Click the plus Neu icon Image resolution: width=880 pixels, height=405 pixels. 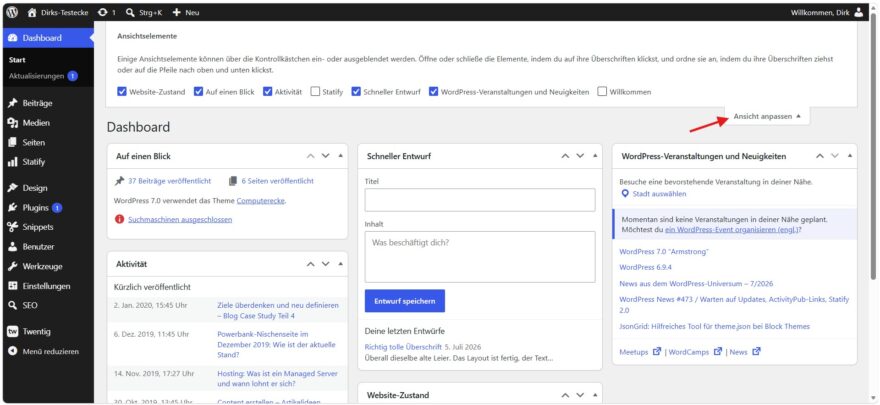point(176,12)
